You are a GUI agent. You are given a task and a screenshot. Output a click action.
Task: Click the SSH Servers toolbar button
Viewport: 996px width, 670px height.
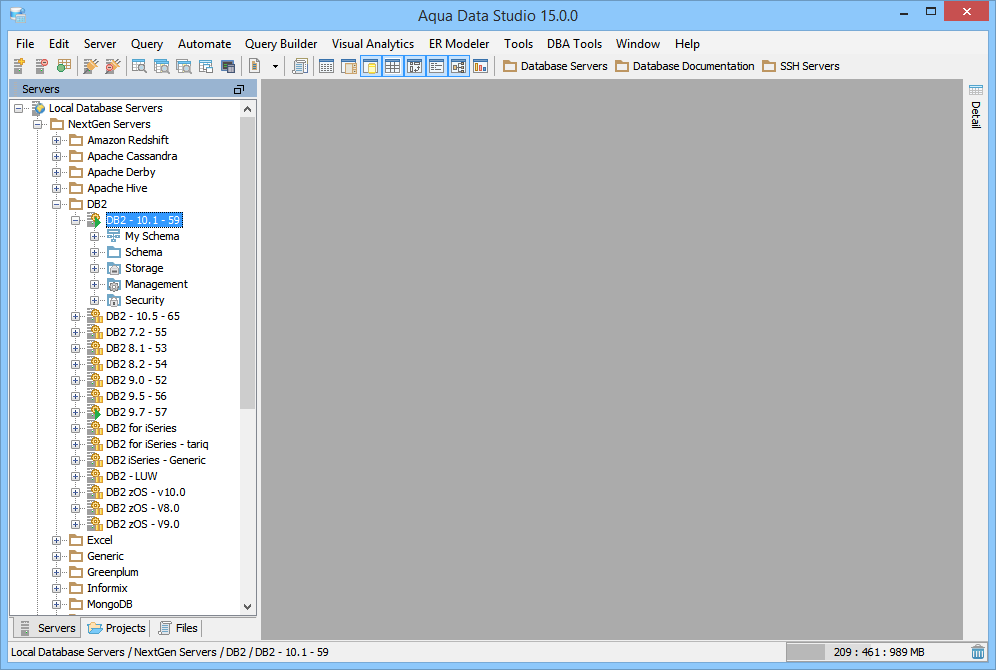coord(801,66)
